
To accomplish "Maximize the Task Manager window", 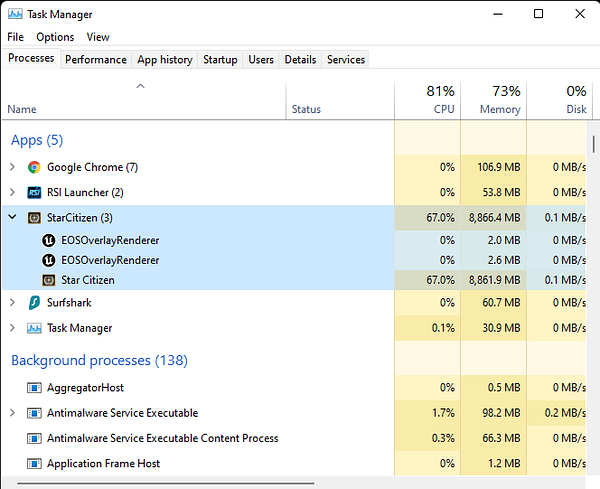I will pyautogui.click(x=538, y=14).
